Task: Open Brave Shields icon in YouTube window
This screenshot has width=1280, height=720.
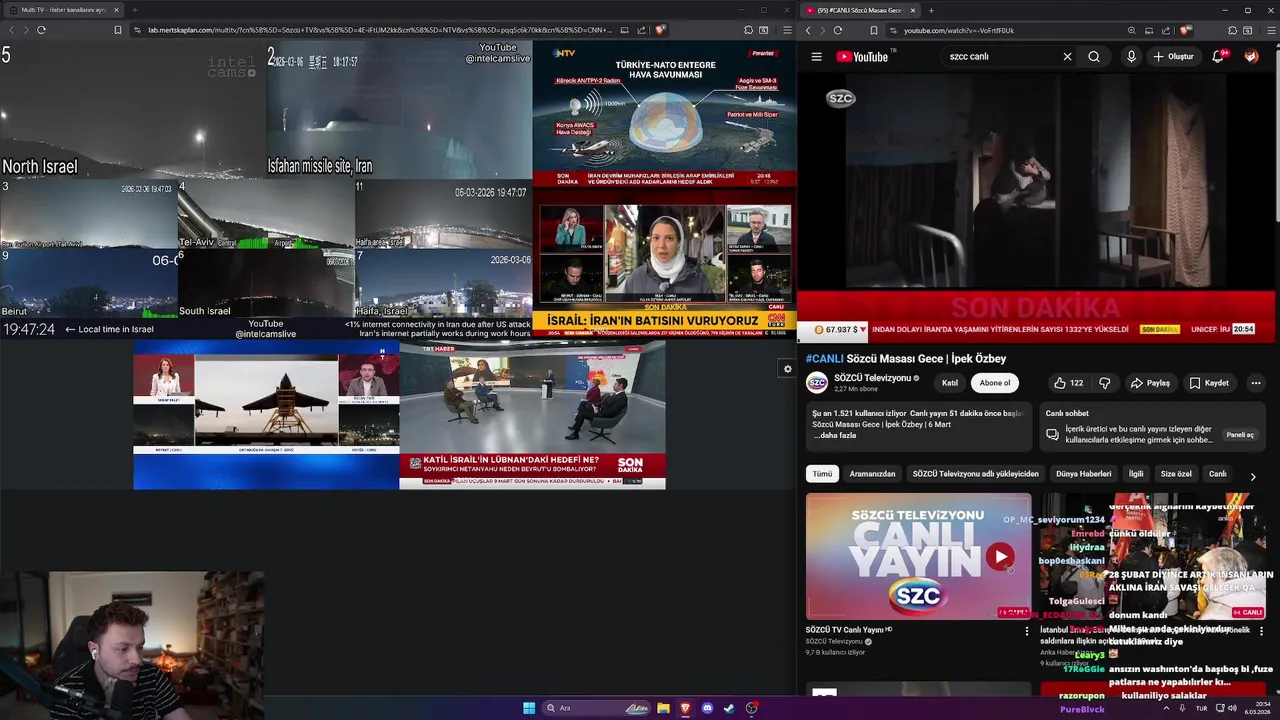Action: point(1185,30)
